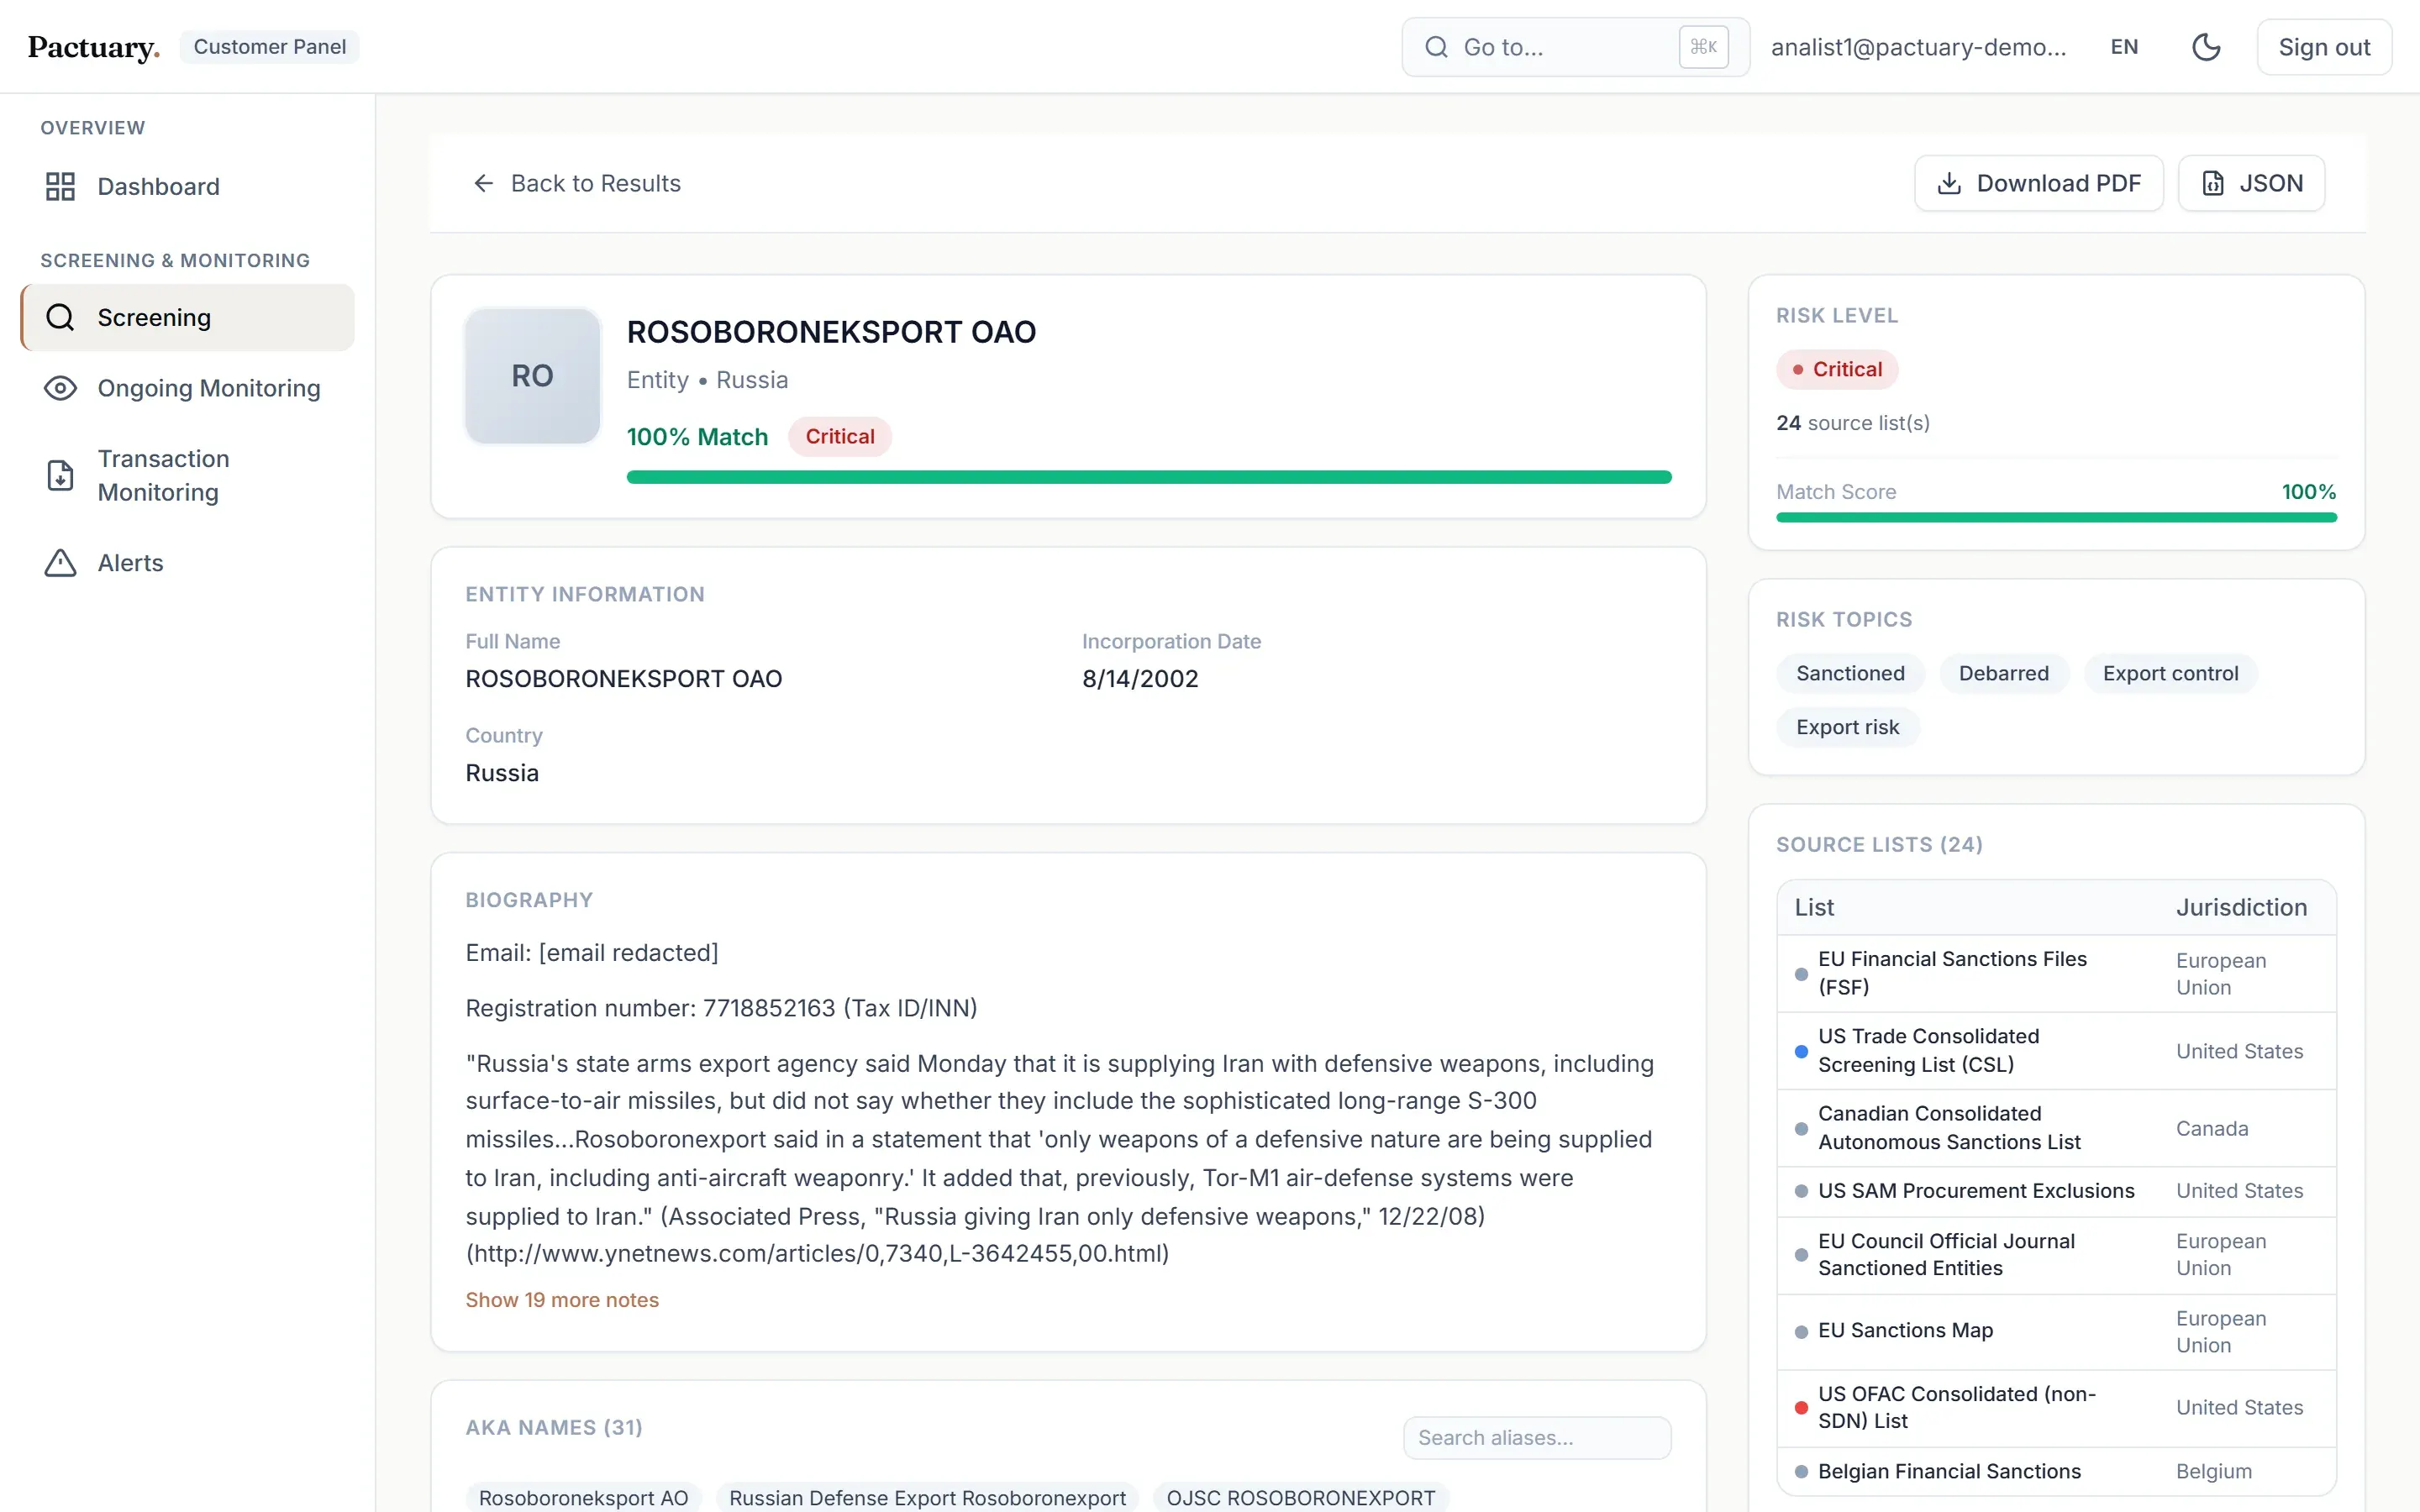The image size is (2420, 1512).
Task: Focus the Search aliases field
Action: click(1537, 1438)
